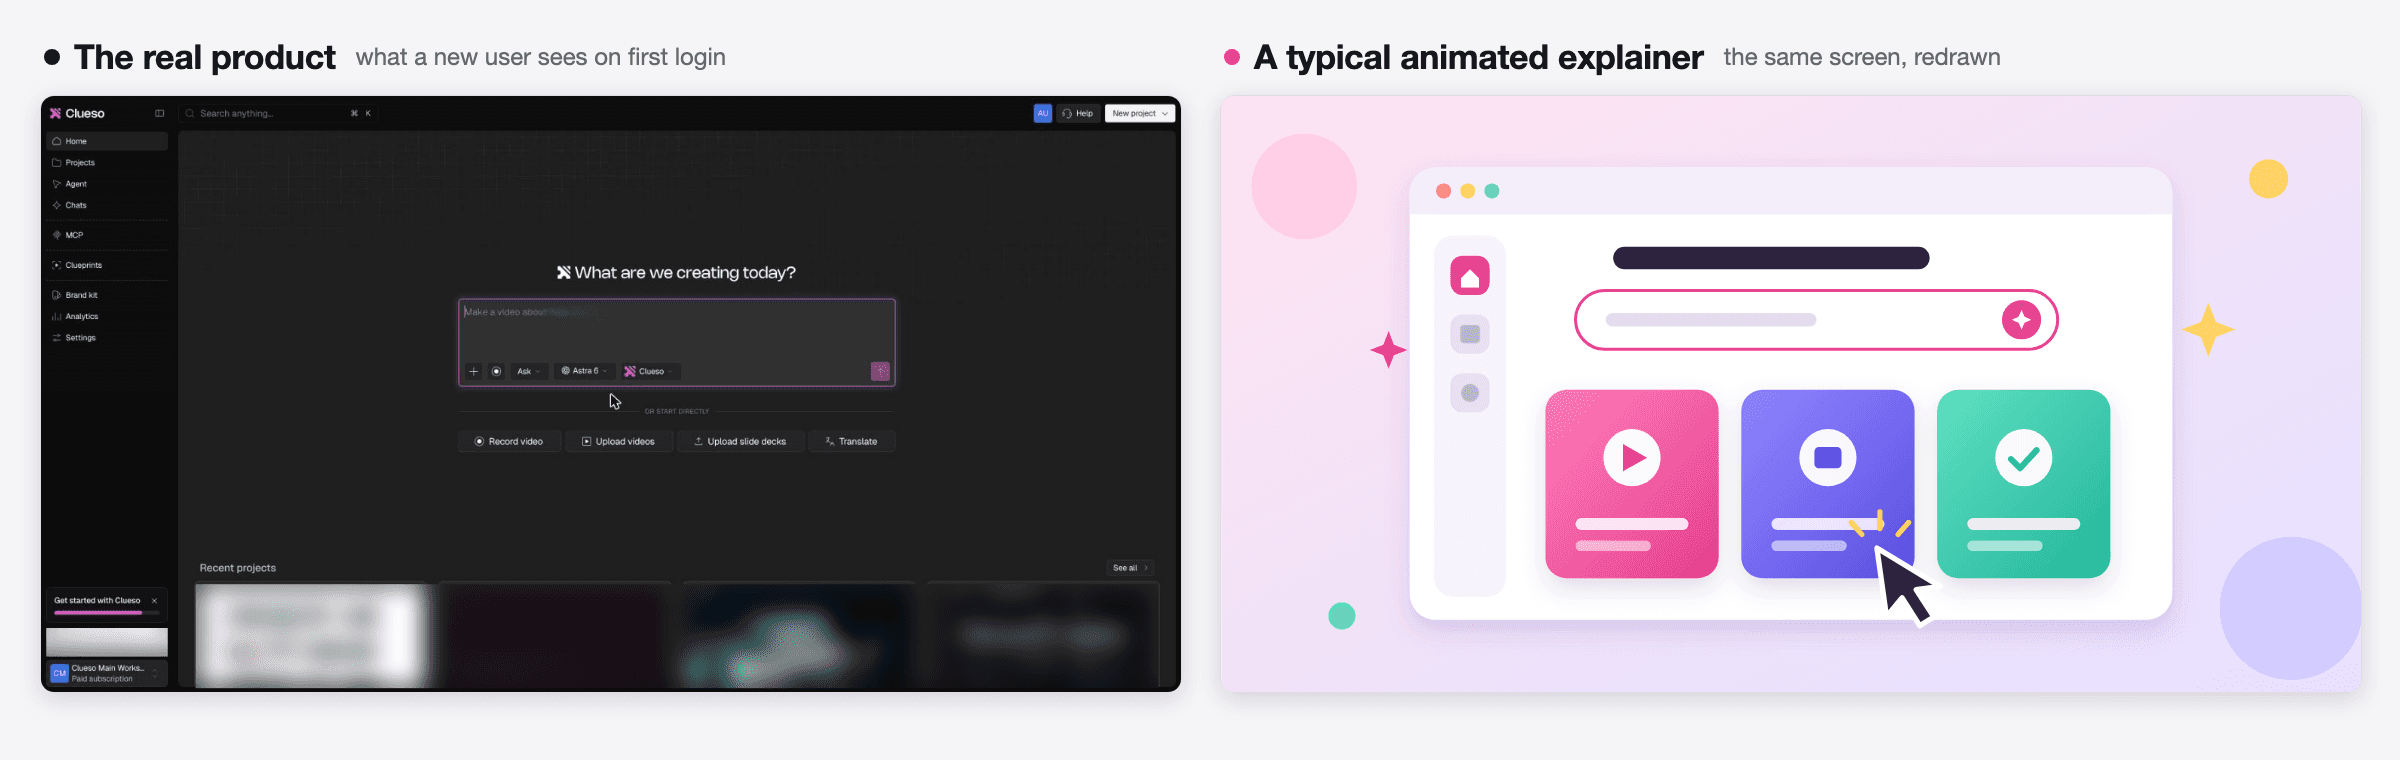Click the pink home icon in explainer illustration
Image resolution: width=2400 pixels, height=760 pixels.
[x=1470, y=276]
